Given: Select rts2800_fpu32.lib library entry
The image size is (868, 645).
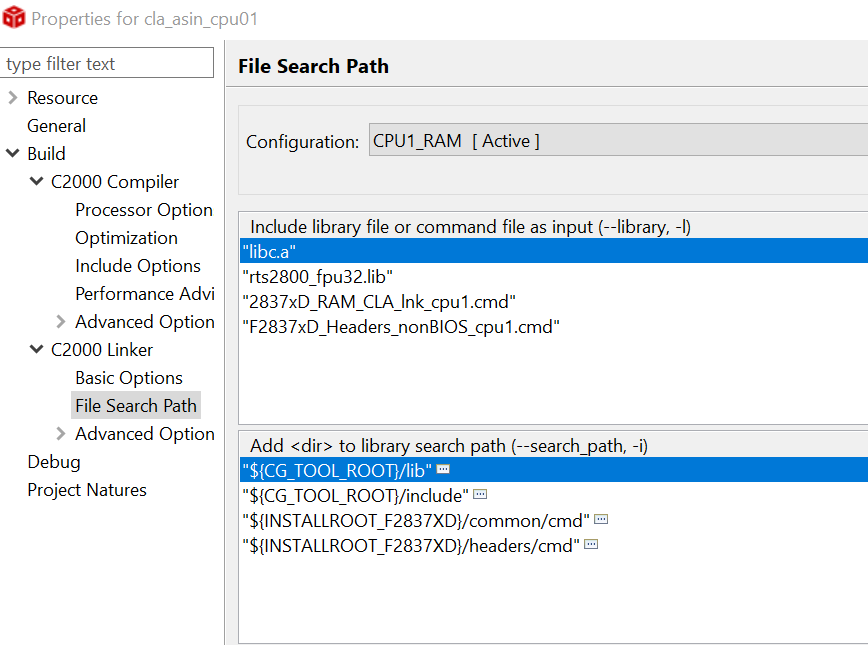Looking at the screenshot, I should click(317, 276).
